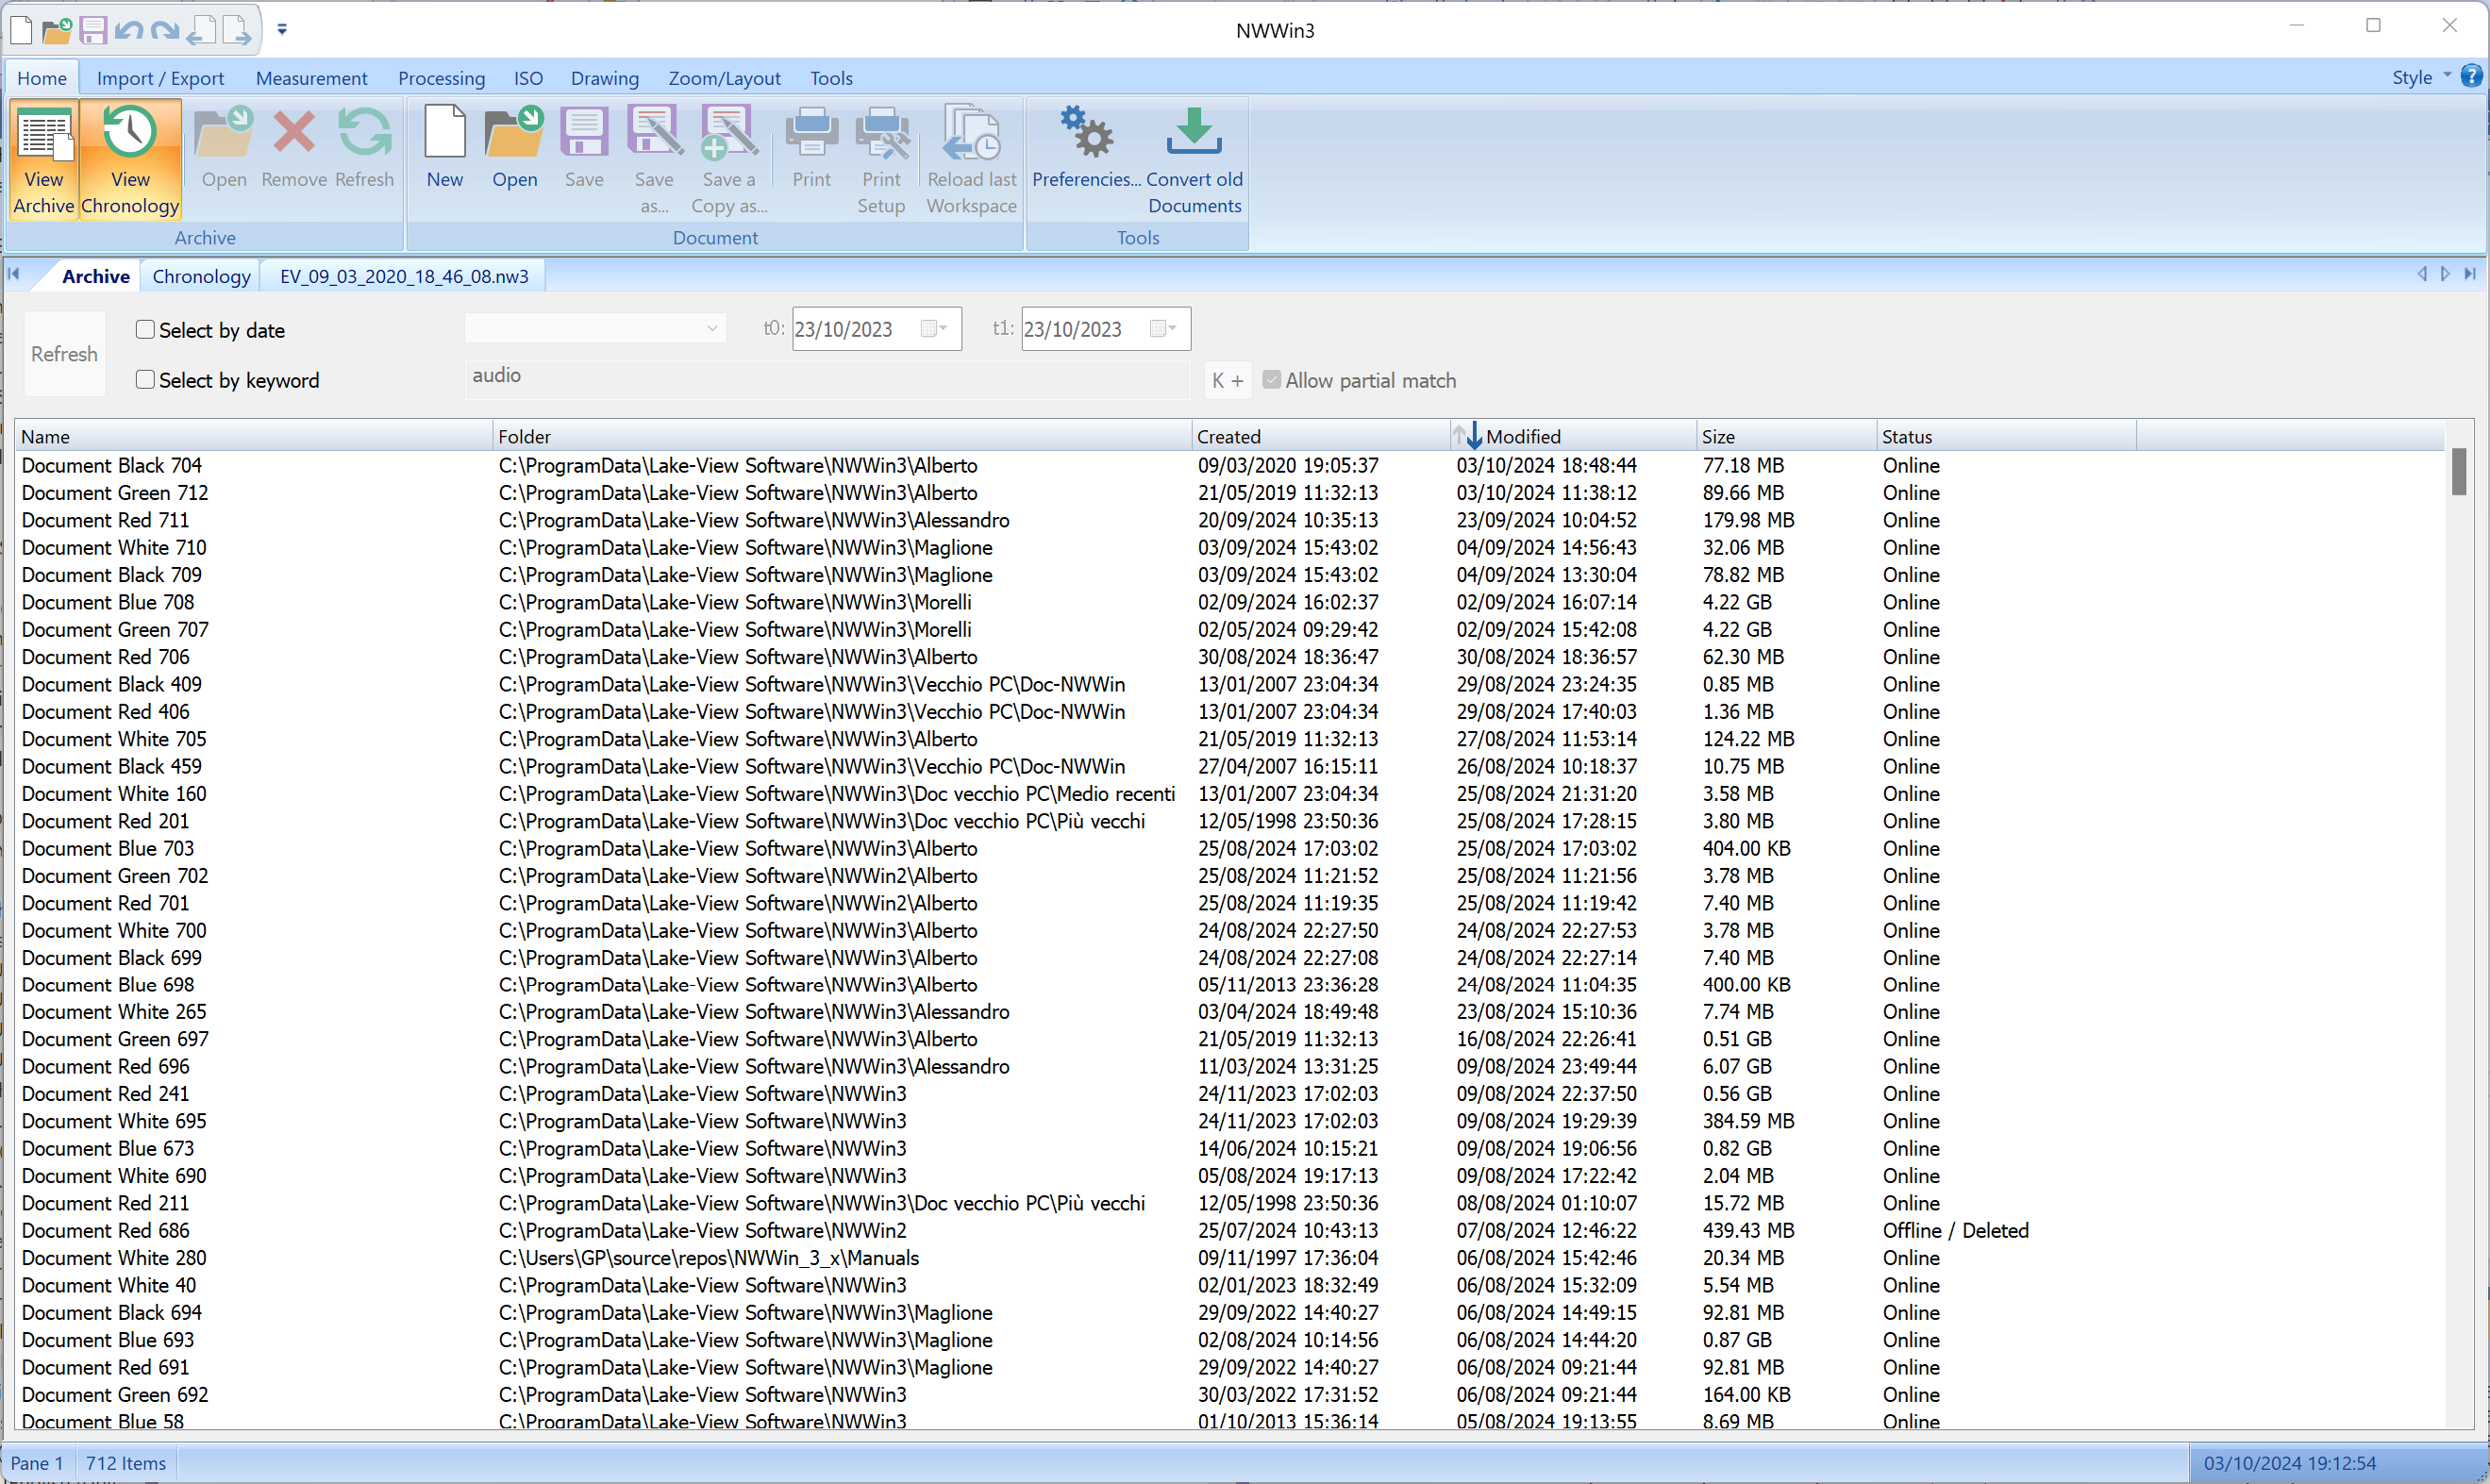The width and height of the screenshot is (2490, 1484).
Task: Click the scroll tabs left arrow
Action: click(2422, 274)
